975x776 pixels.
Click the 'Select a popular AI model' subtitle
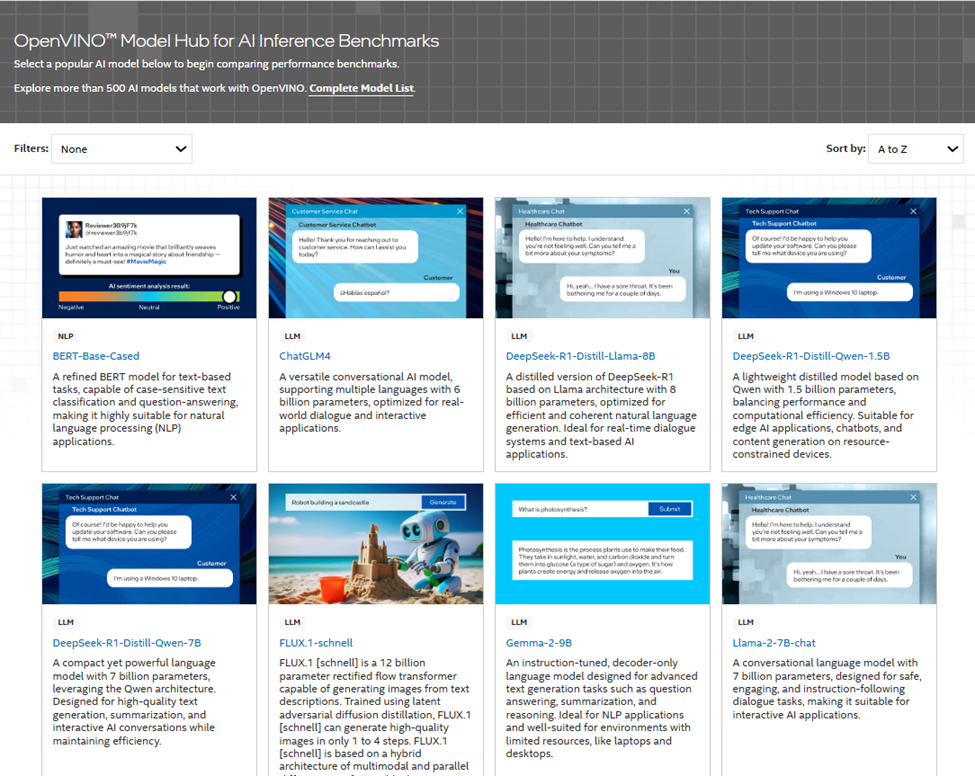point(206,64)
